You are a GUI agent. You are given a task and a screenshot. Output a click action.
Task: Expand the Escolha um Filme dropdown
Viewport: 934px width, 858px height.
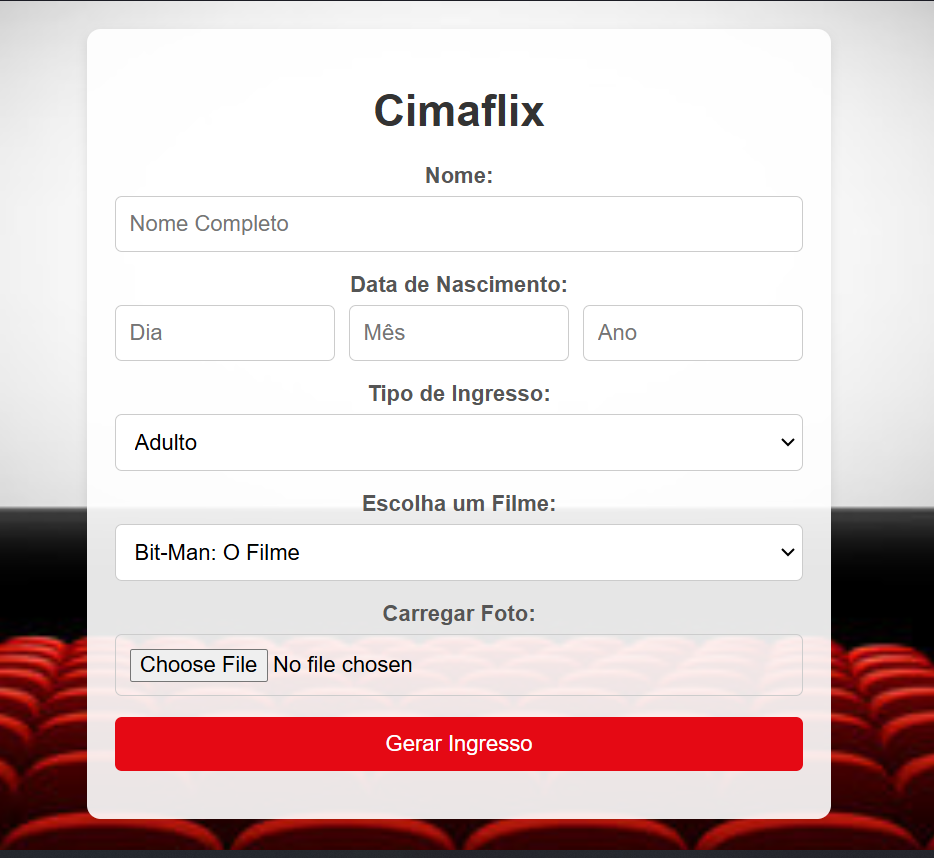click(x=458, y=552)
